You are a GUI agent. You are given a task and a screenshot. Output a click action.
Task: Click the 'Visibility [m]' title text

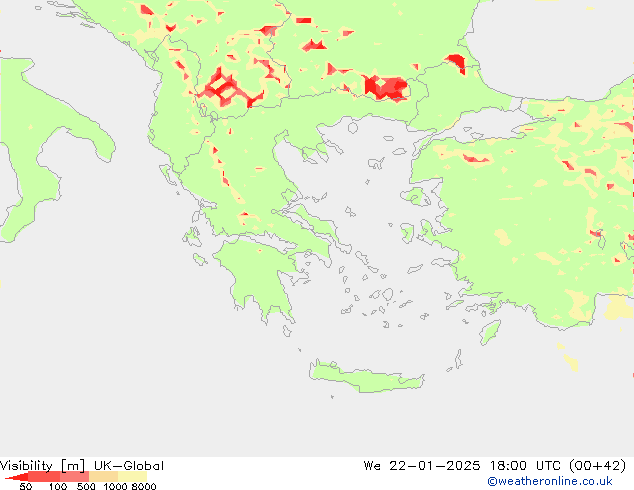point(42,466)
